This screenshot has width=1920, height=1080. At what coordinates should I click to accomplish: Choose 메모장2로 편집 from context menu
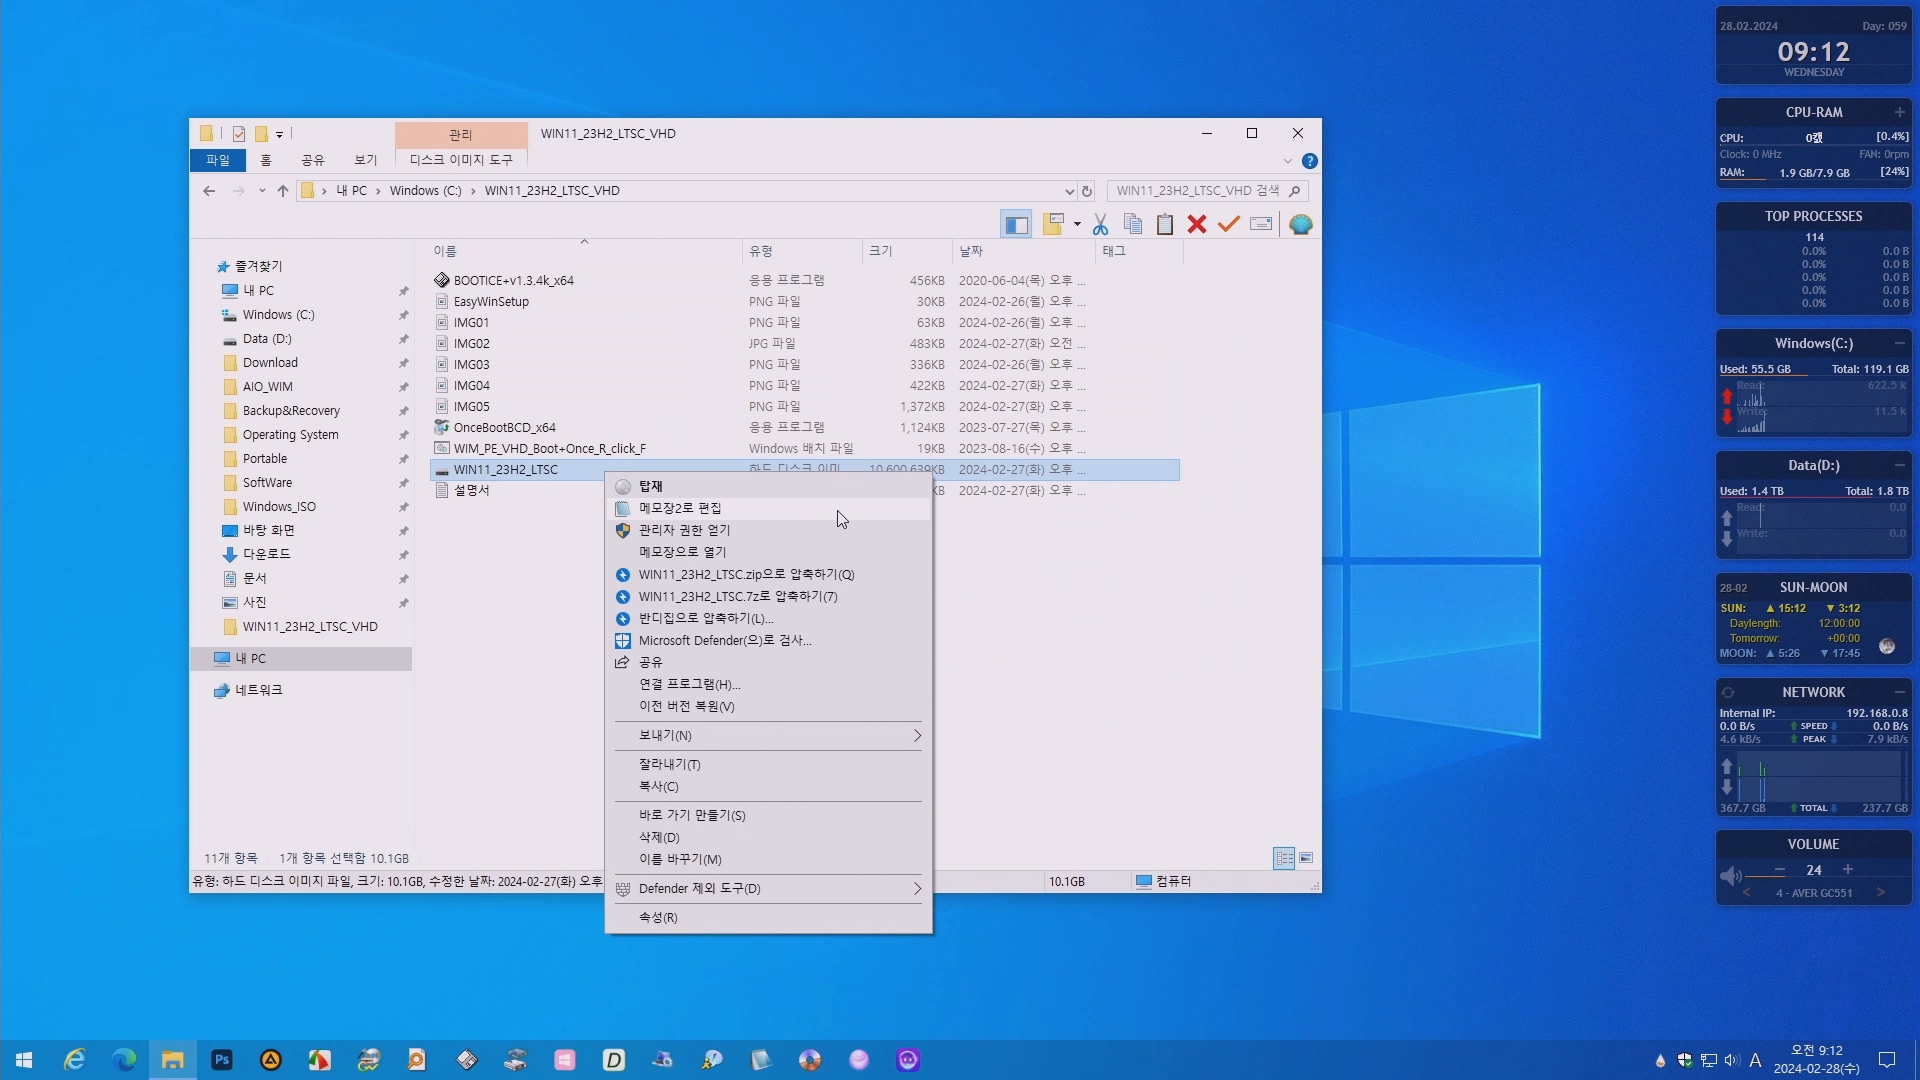[x=768, y=508]
